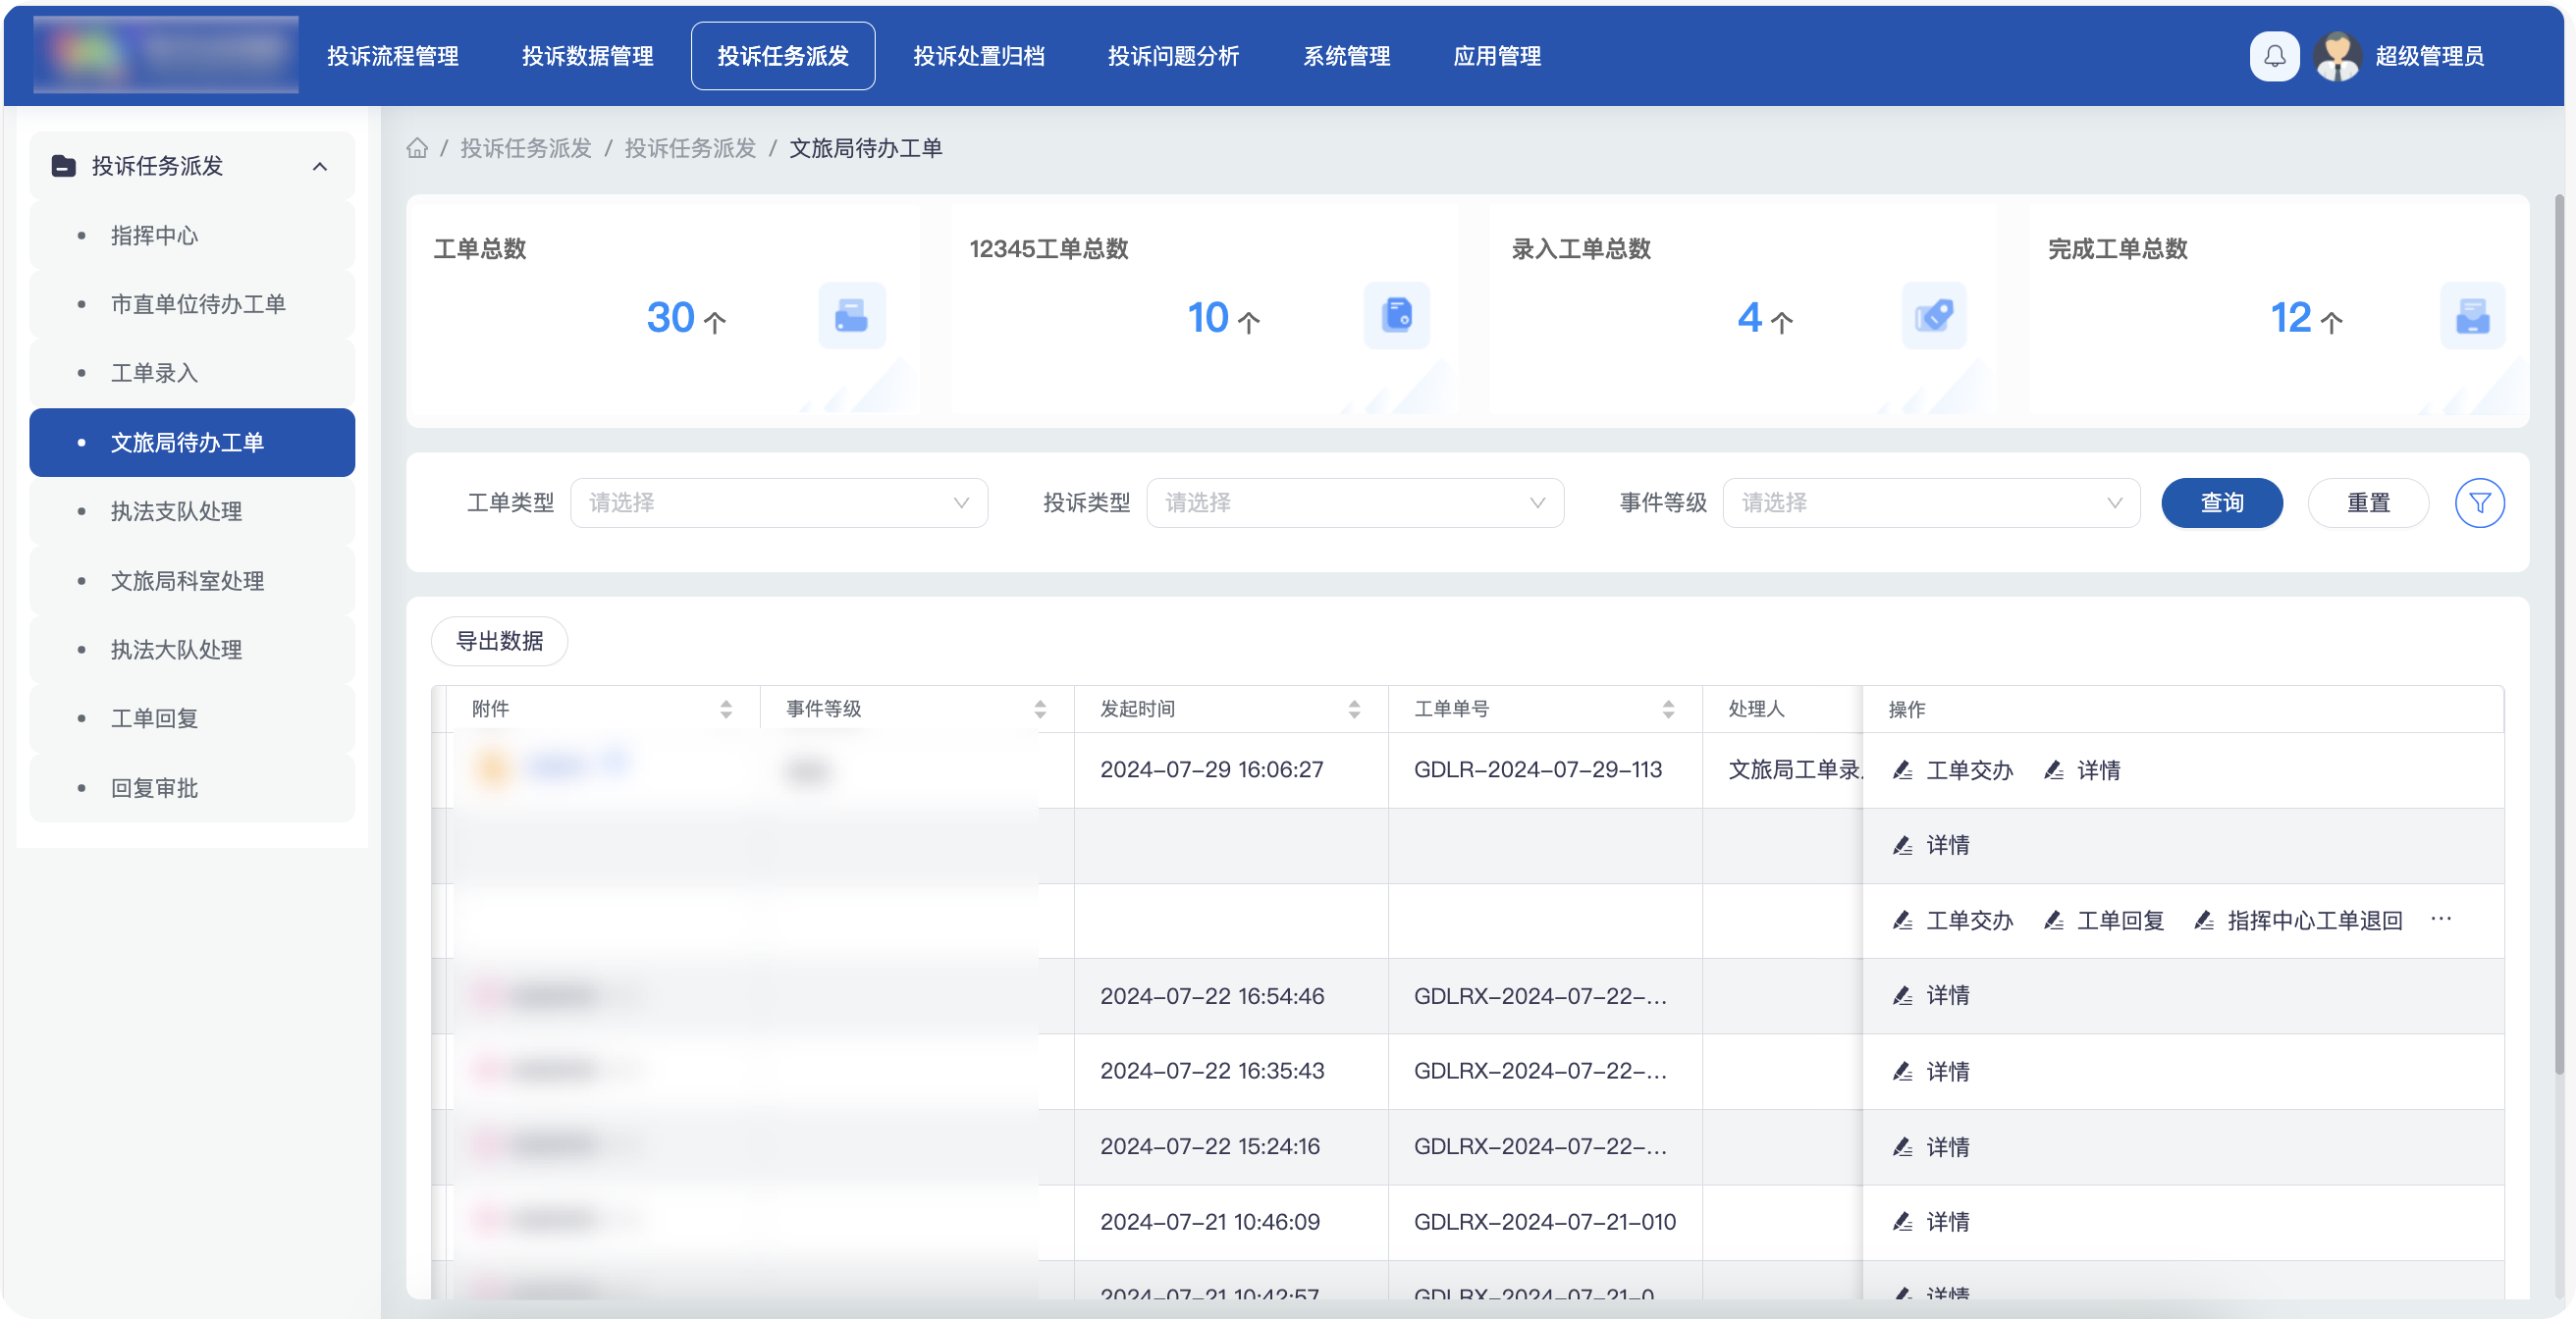Click 指挥中心工单退回 action
The width and height of the screenshot is (2576, 1319).
[x=2297, y=920]
